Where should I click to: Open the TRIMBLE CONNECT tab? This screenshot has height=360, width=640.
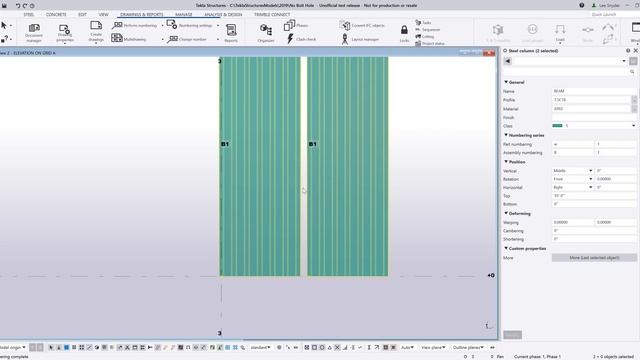tap(272, 14)
